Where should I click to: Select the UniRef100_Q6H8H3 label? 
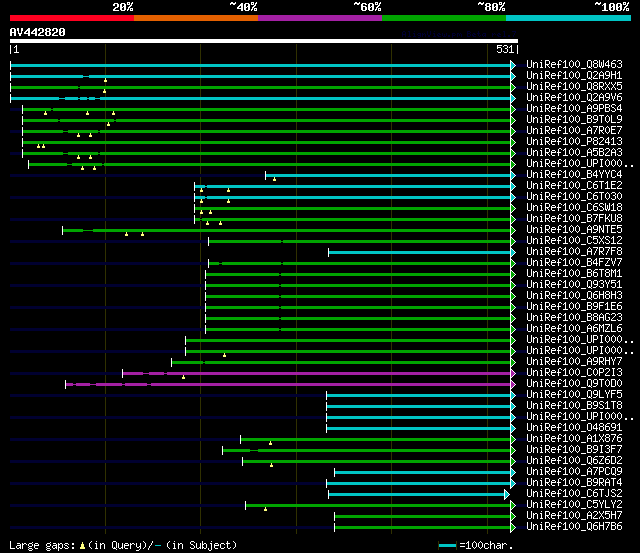coord(574,296)
